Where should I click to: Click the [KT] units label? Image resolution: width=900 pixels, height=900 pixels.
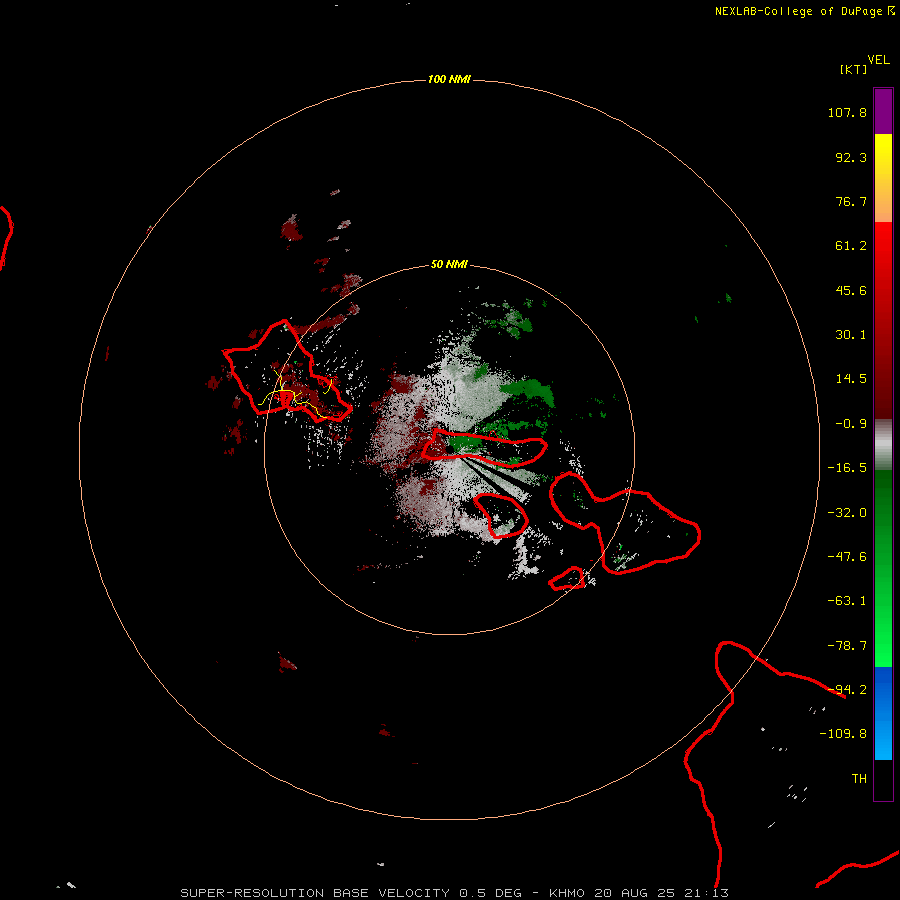[854, 69]
